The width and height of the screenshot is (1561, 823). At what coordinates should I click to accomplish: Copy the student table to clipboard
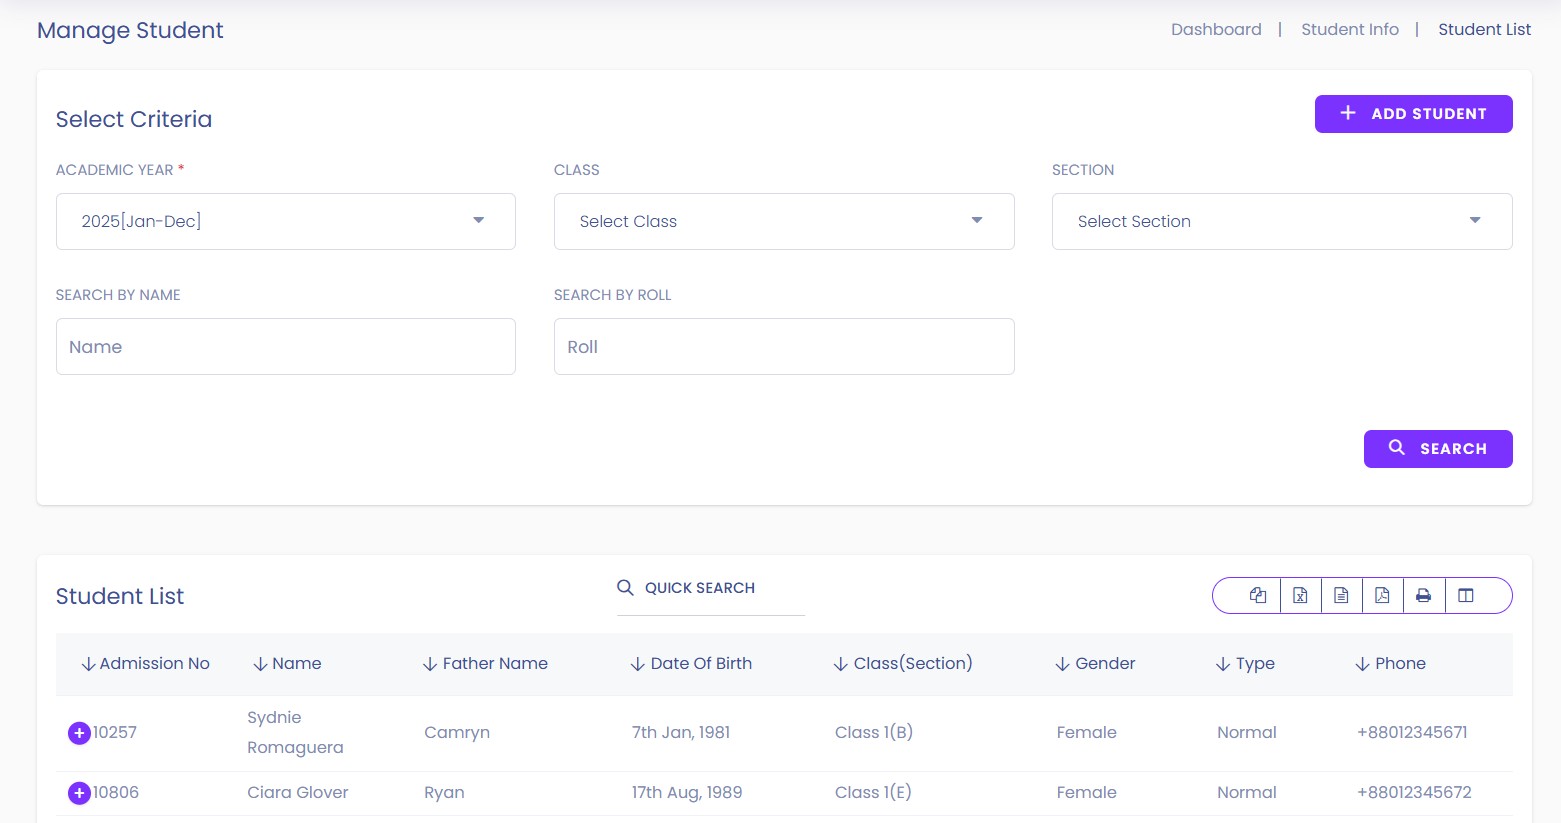[1258, 595]
